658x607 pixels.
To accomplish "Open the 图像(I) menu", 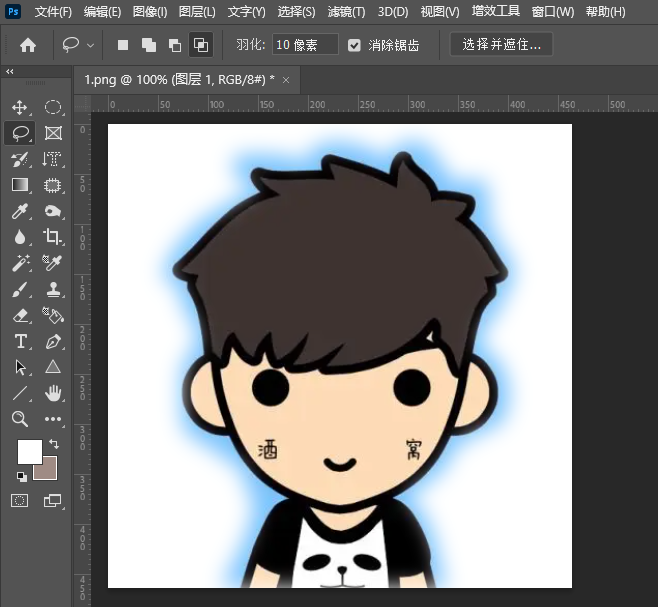I will coord(150,11).
